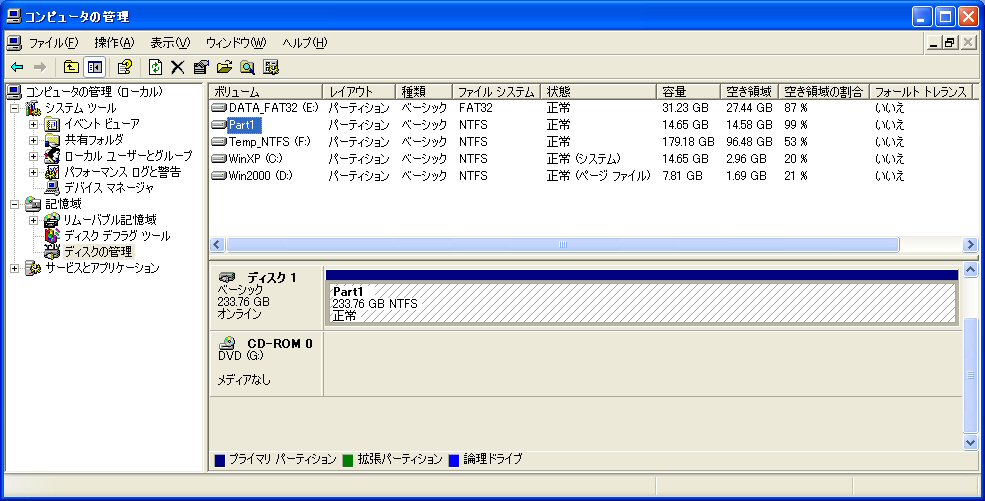Sort by the 状態 column header
Viewport: 985px width, 501px height.
pyautogui.click(x=598, y=92)
